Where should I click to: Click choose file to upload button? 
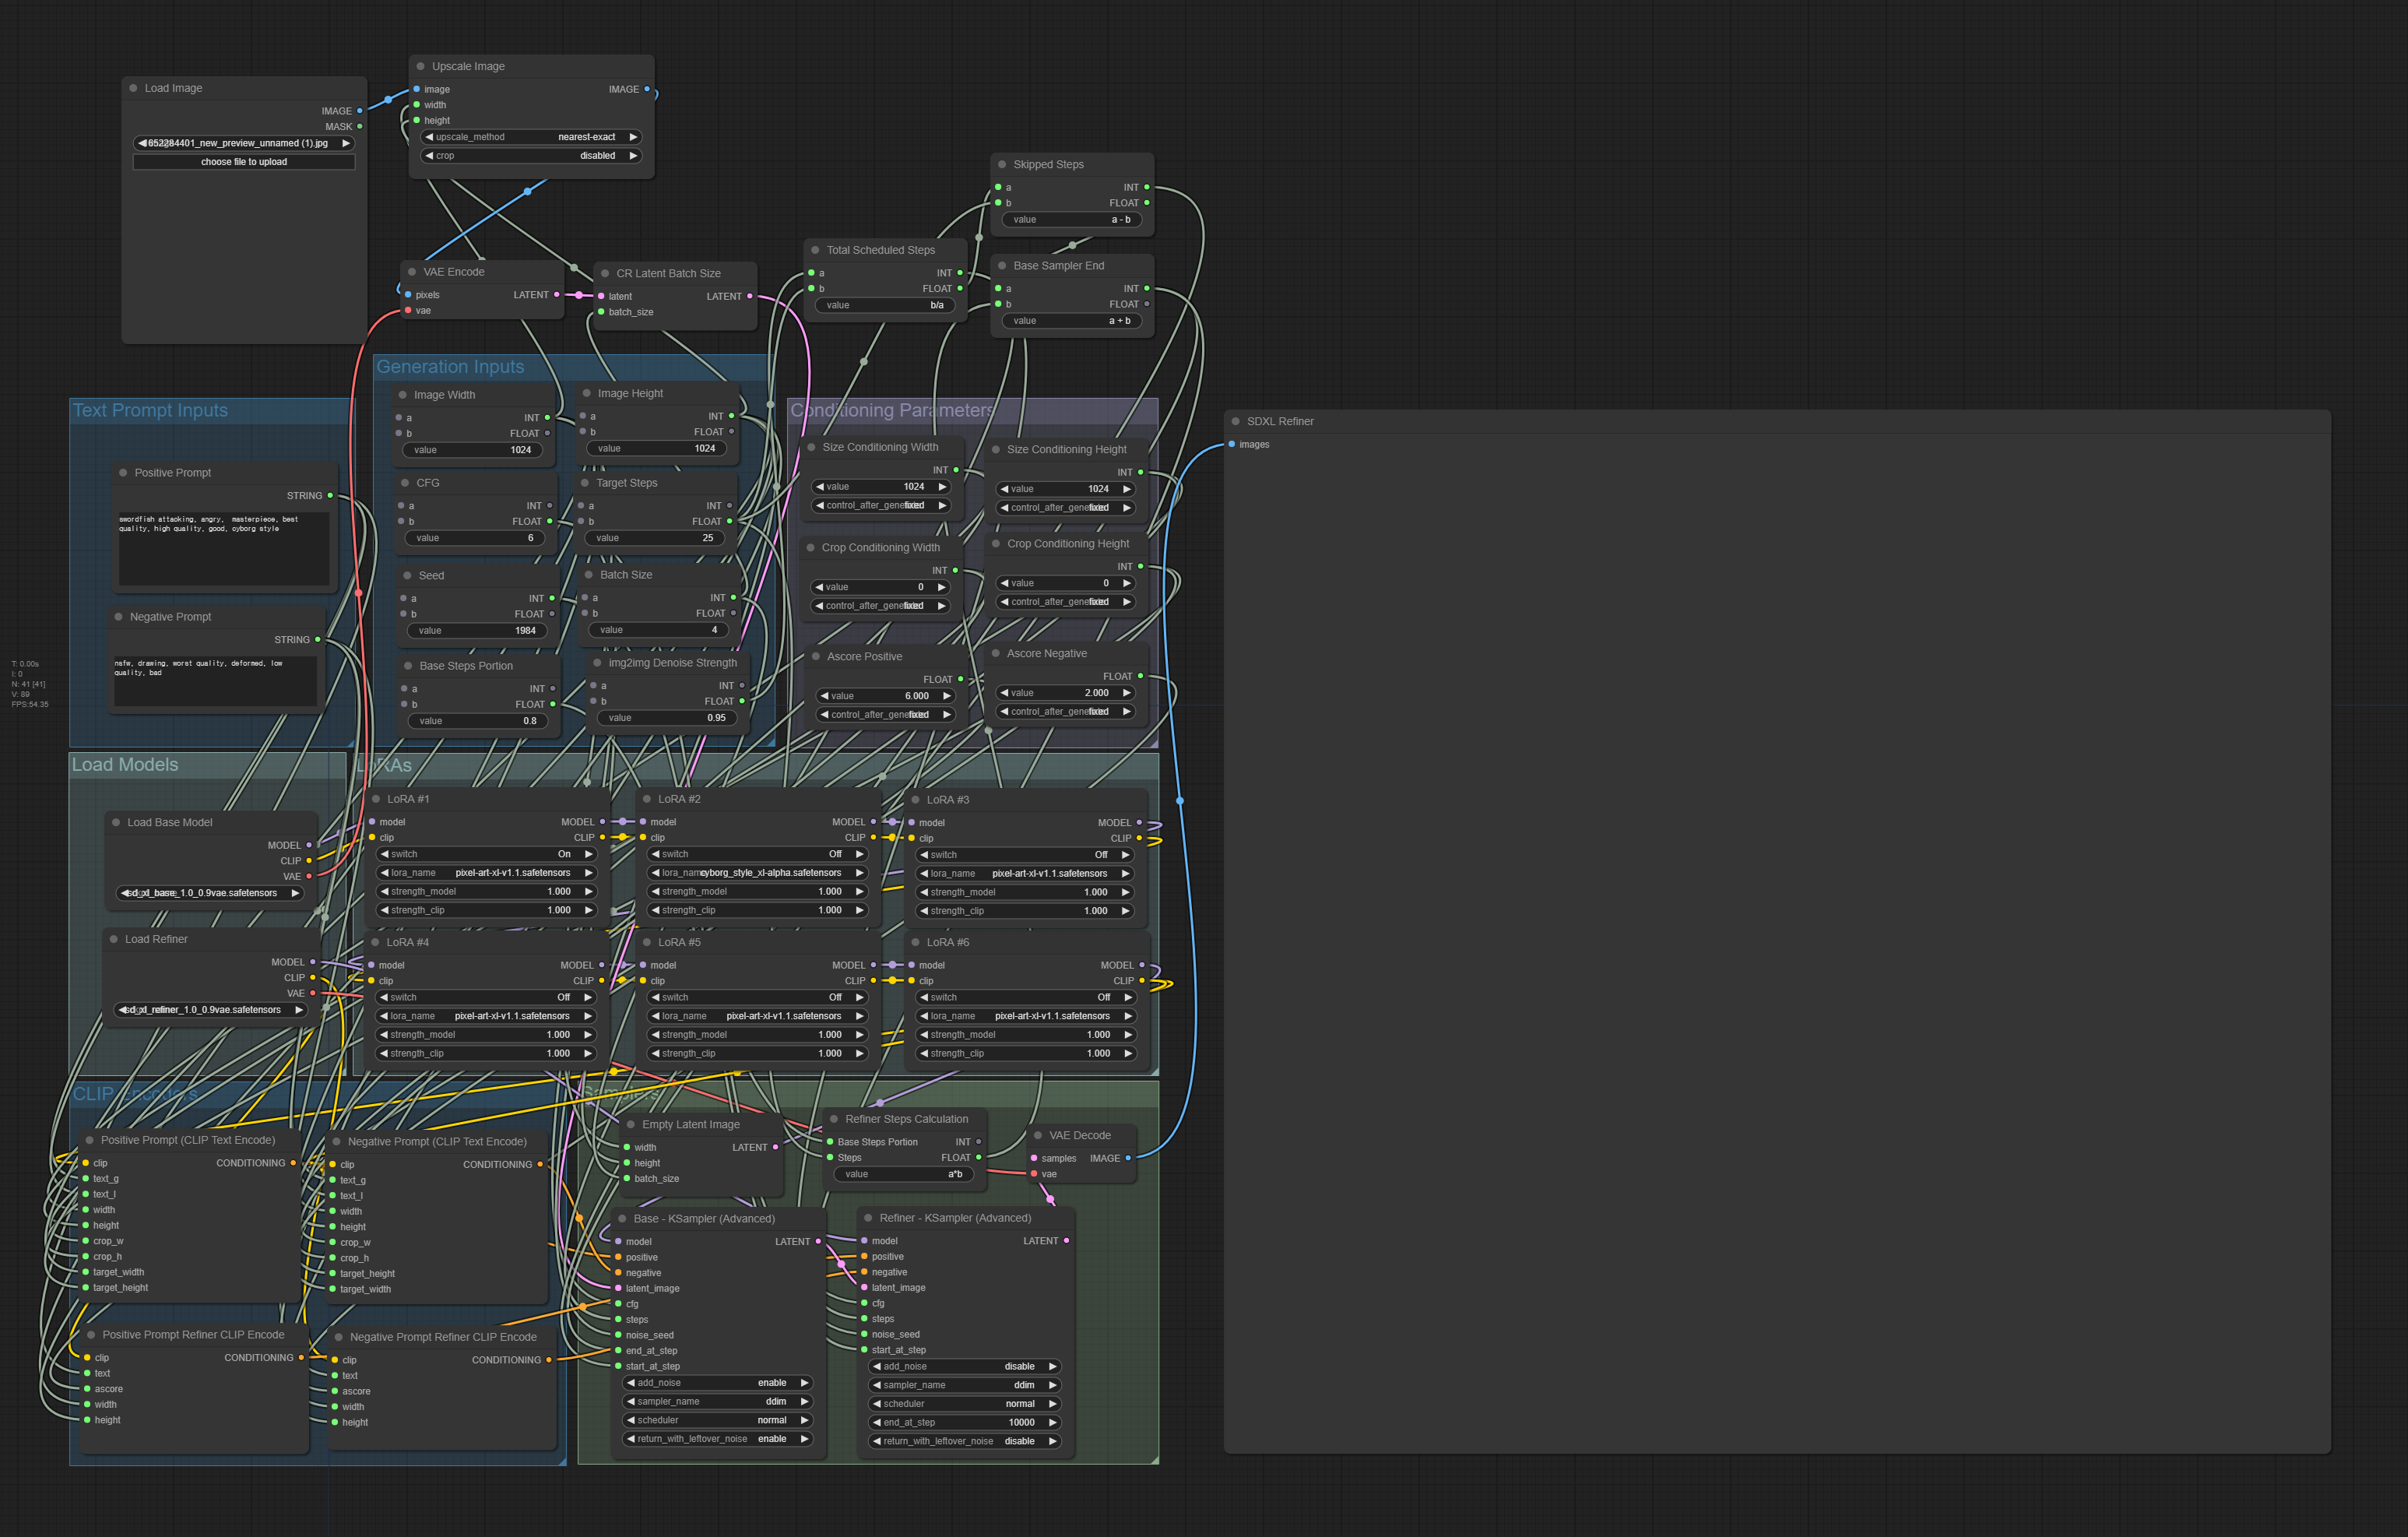244,162
